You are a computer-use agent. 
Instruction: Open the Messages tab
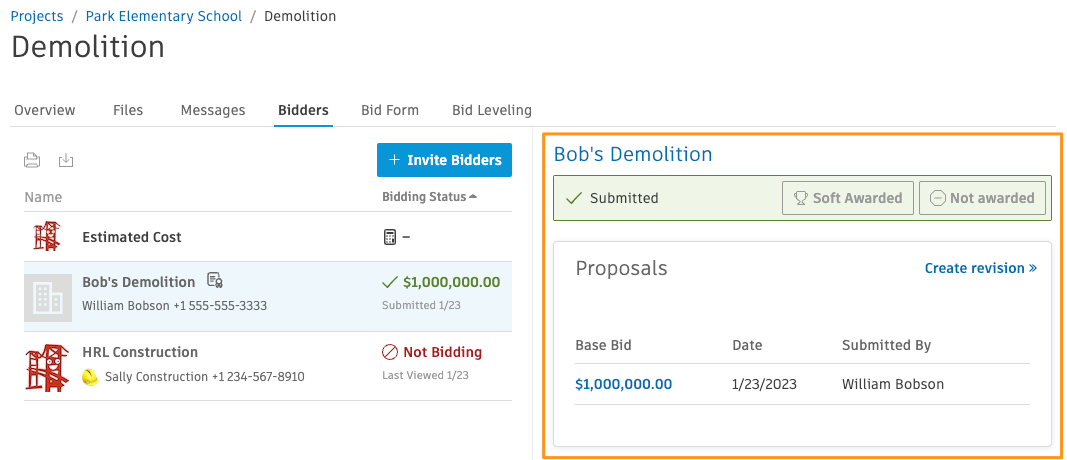(212, 110)
